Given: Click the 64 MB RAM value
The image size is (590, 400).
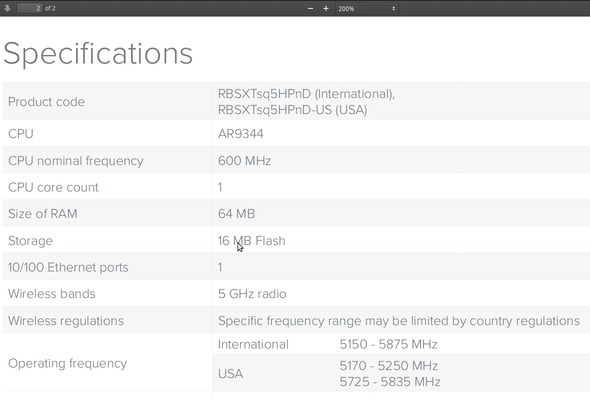Looking at the screenshot, I should [236, 214].
